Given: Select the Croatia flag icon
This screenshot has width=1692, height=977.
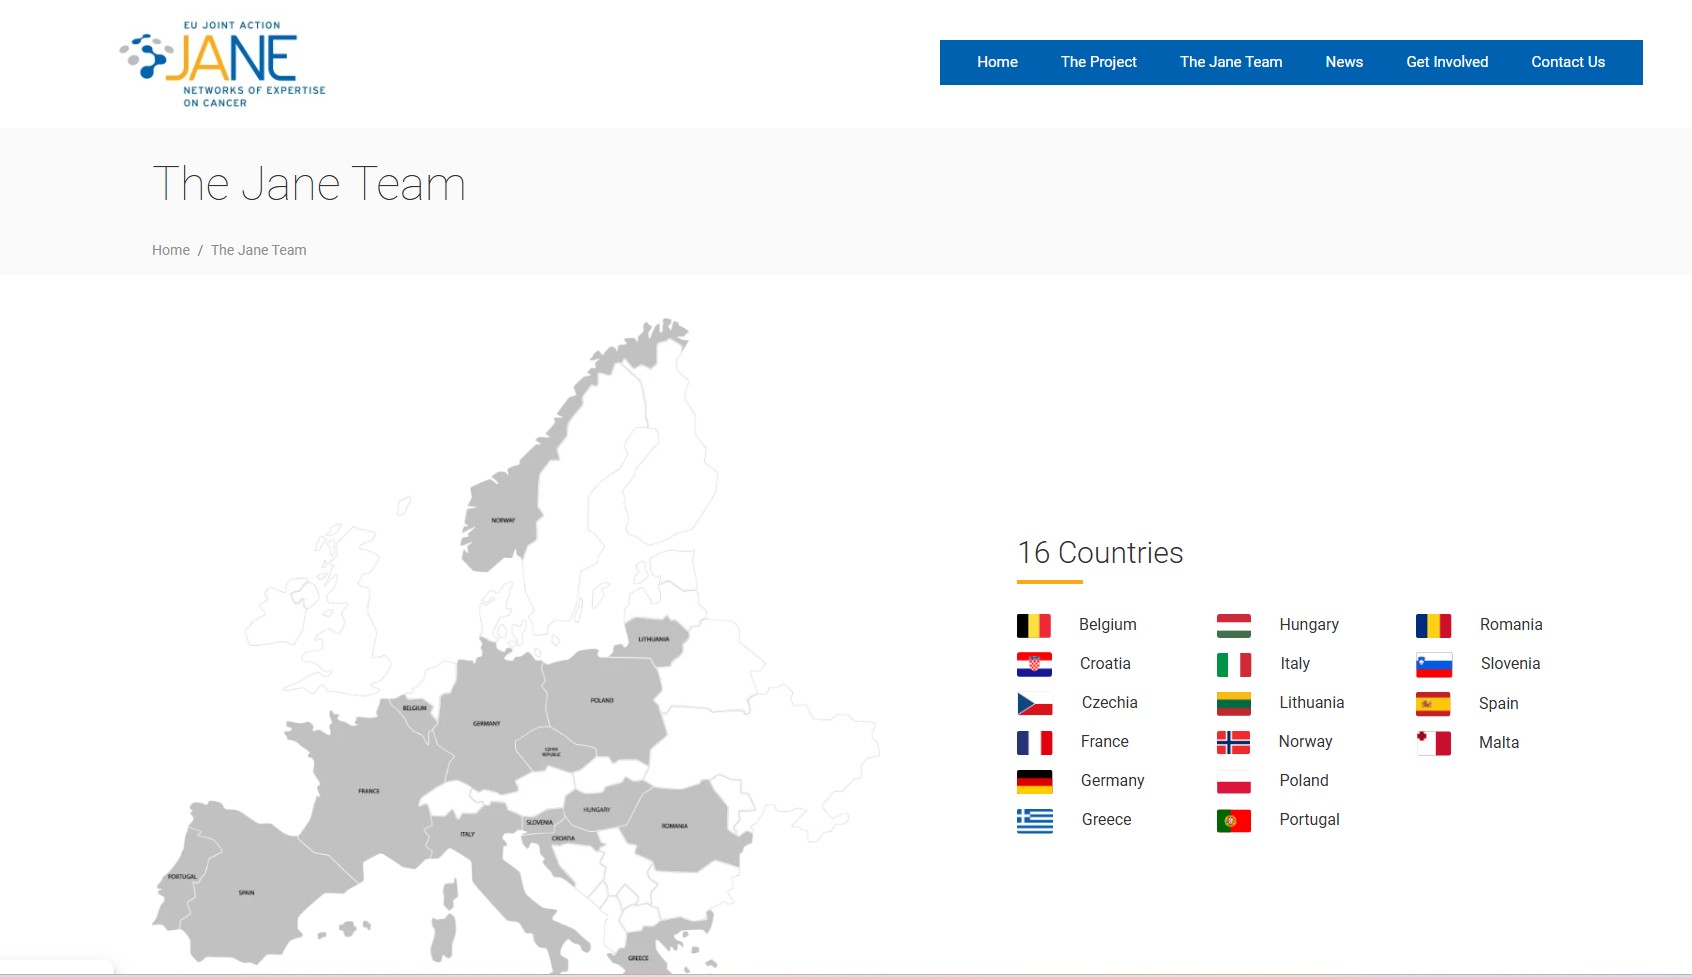Looking at the screenshot, I should click(x=1034, y=664).
